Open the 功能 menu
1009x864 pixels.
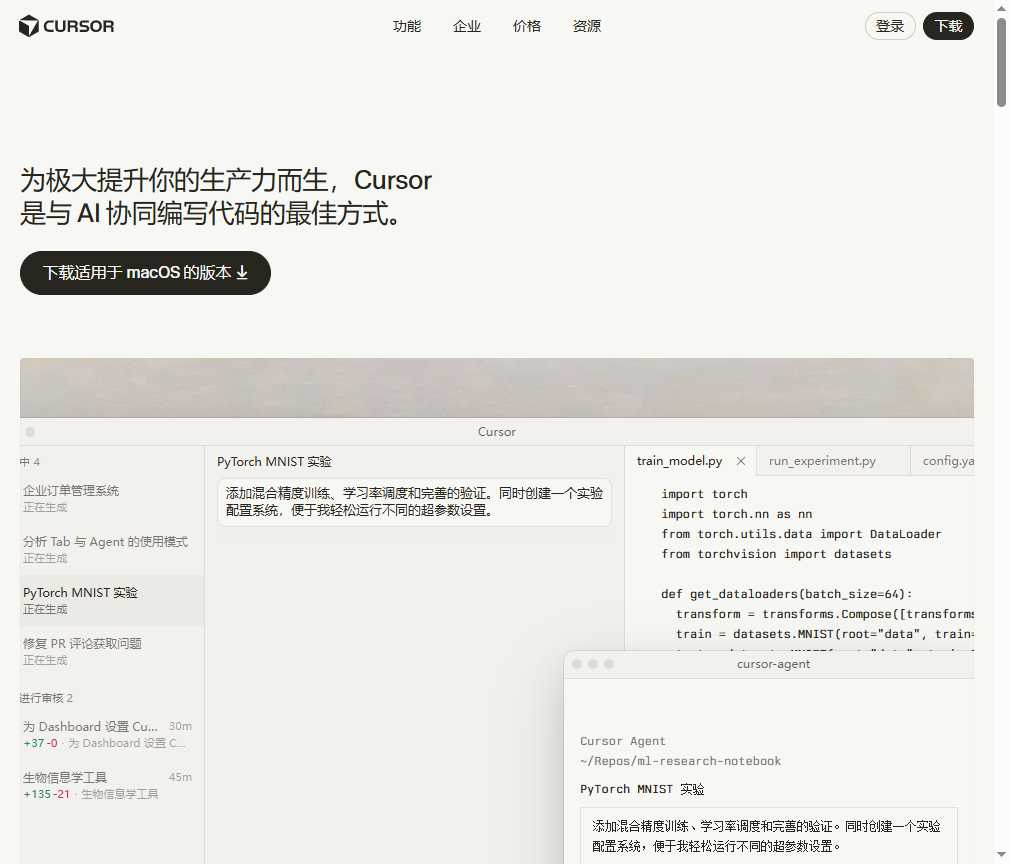(407, 26)
